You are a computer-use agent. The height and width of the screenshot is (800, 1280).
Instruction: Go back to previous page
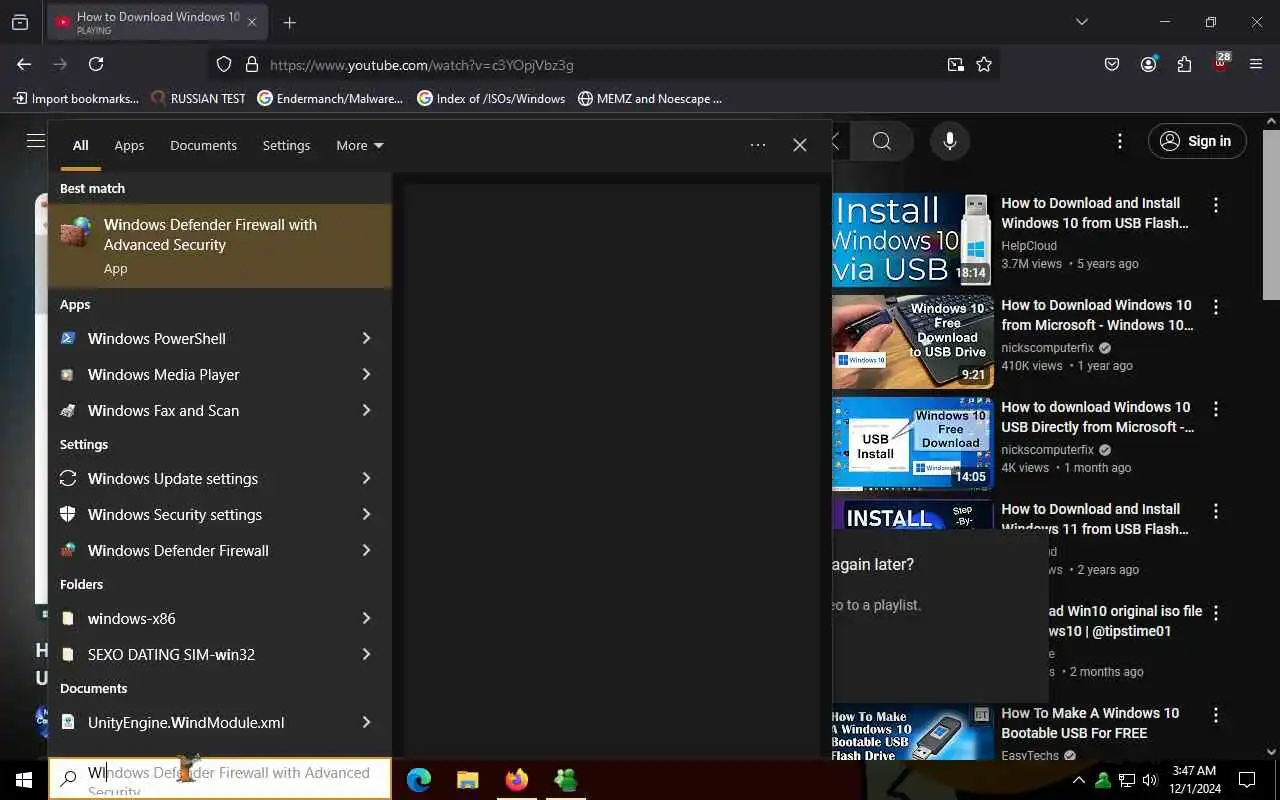pos(24,64)
